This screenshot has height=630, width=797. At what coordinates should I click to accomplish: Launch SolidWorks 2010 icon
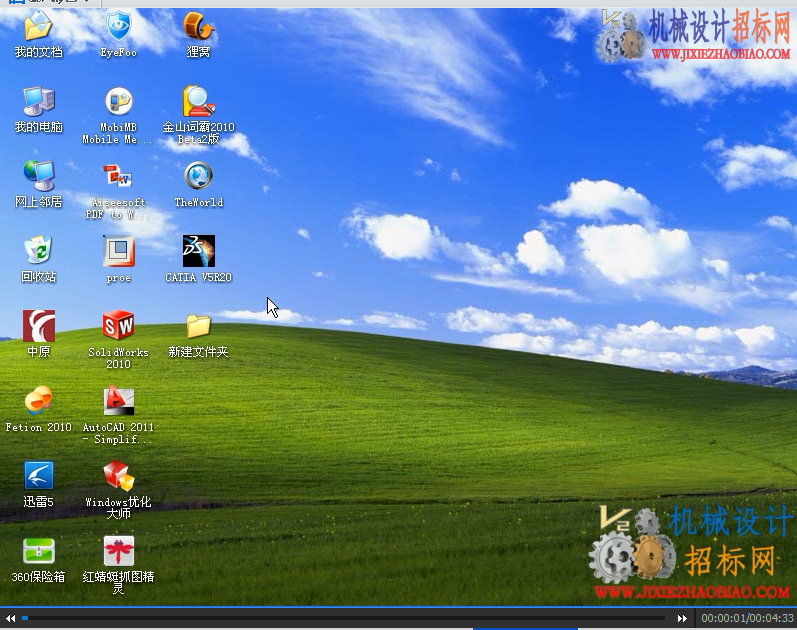tap(118, 325)
